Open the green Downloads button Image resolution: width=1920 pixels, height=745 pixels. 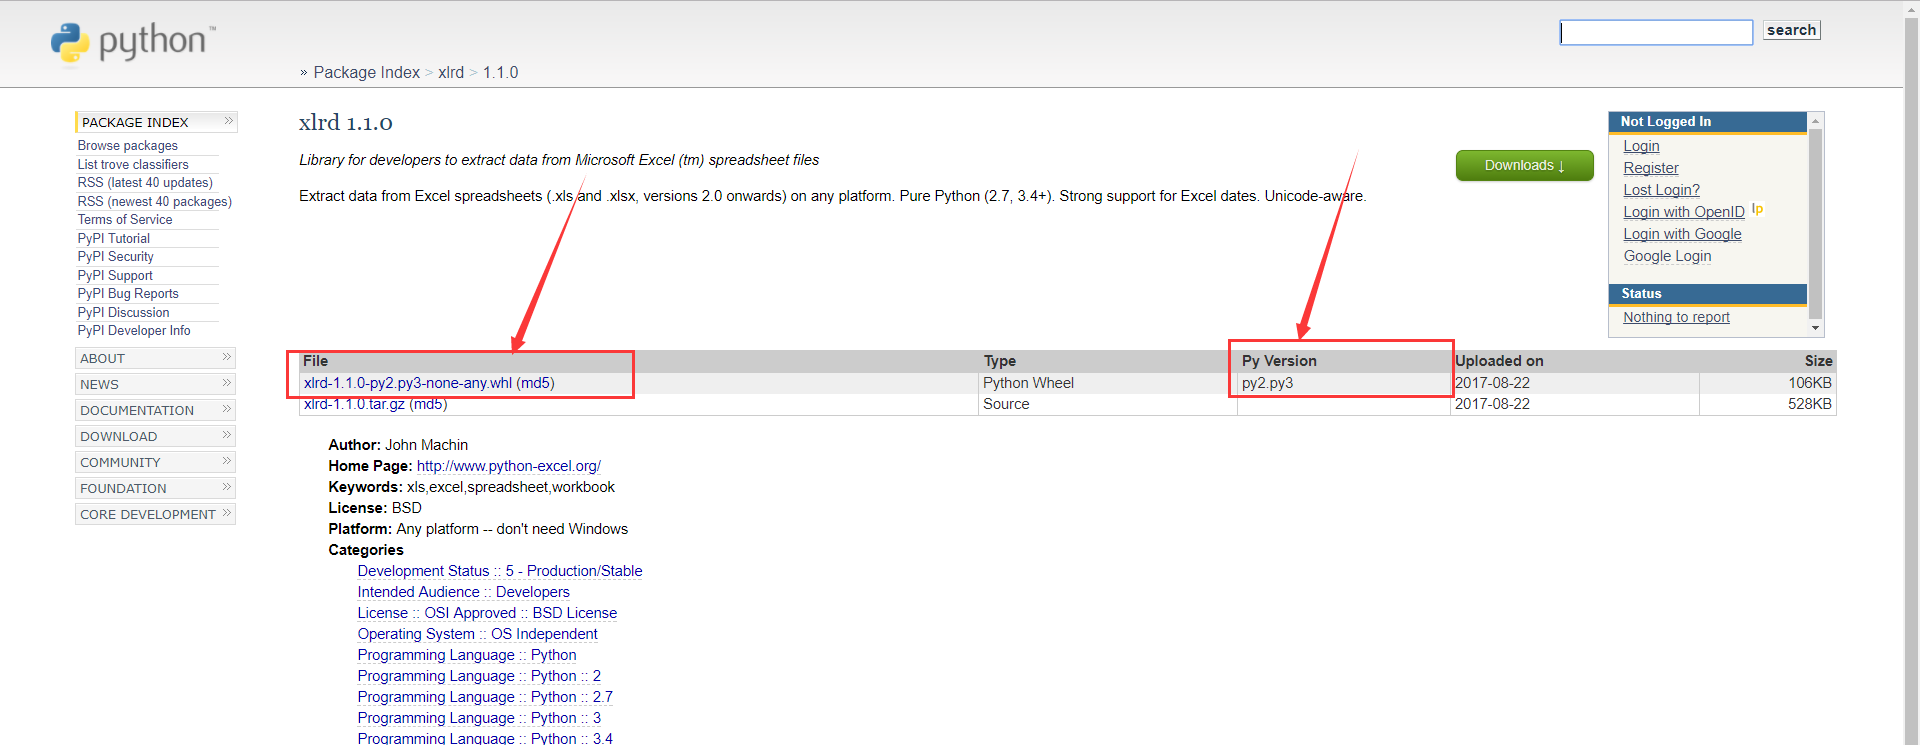click(x=1524, y=166)
